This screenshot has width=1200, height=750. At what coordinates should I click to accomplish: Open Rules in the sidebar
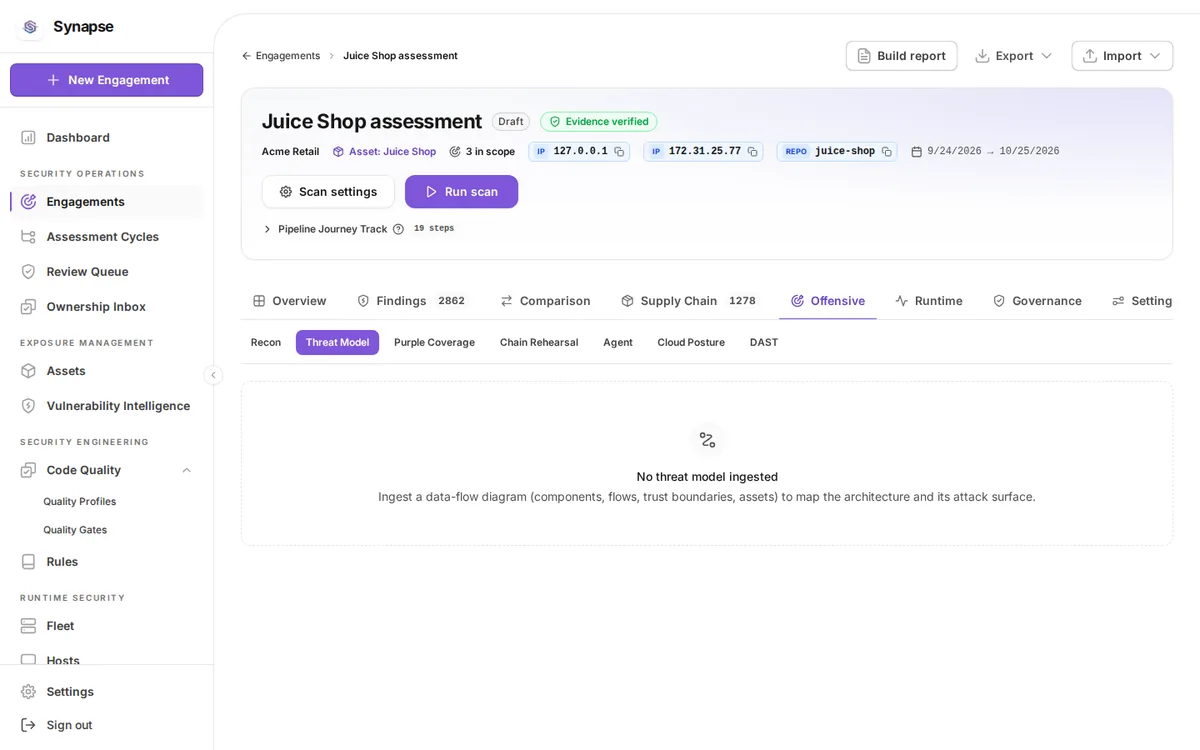click(x=106, y=561)
